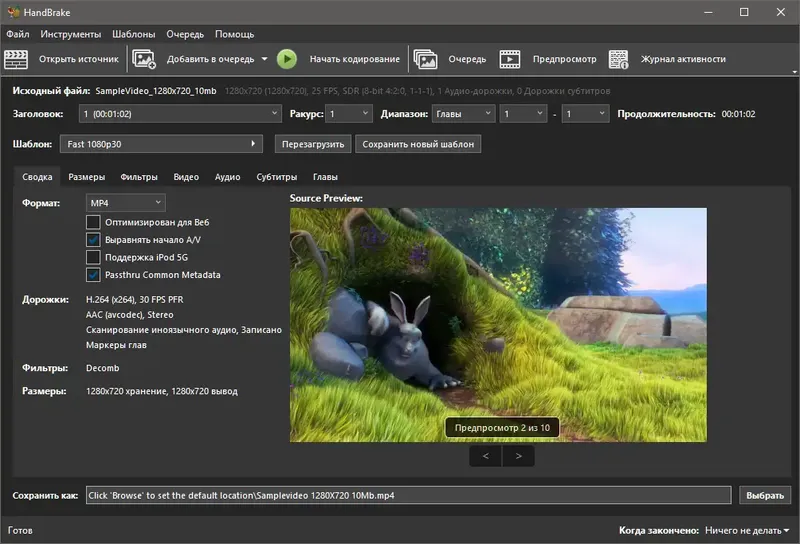Viewport: 800px width, 544px height.
Task: Click the Перезагрузить button
Action: (312, 144)
